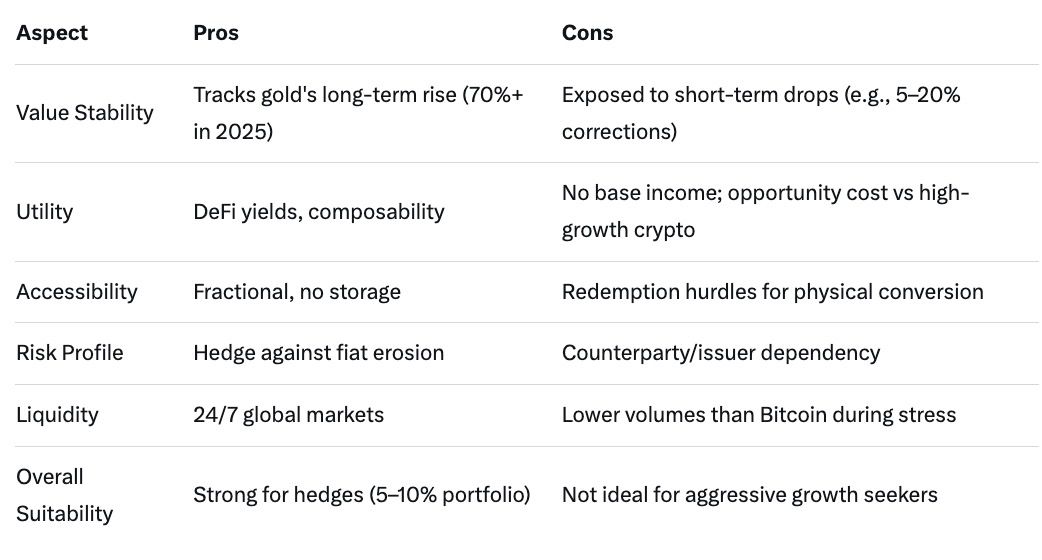The width and height of the screenshot is (1042, 560).
Task: Click the Pros column header
Action: [215, 33]
